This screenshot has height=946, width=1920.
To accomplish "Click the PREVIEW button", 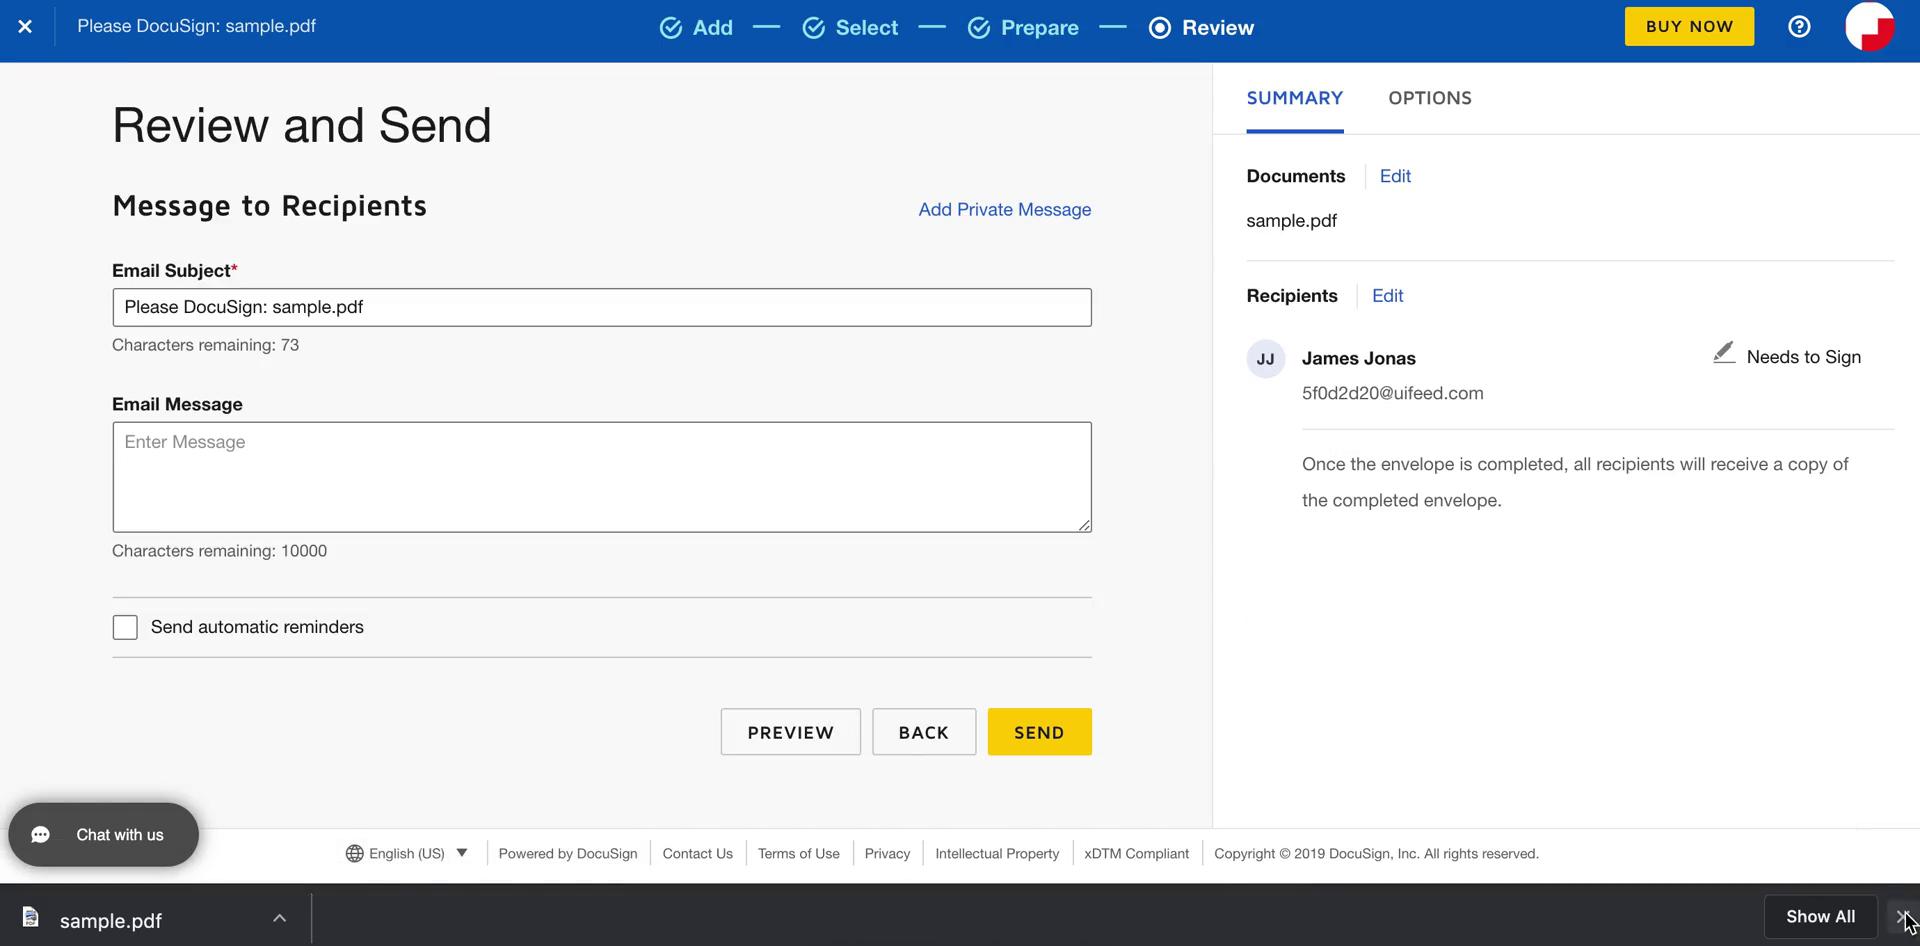I will [791, 732].
